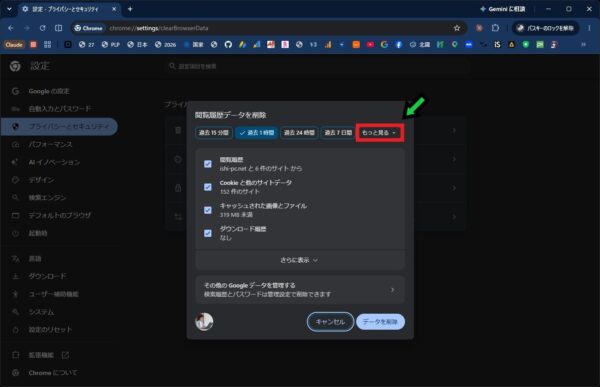Uncheck キャッシュされた画像とファイル checkbox
Screen dimensions: 600x387
click(208, 210)
